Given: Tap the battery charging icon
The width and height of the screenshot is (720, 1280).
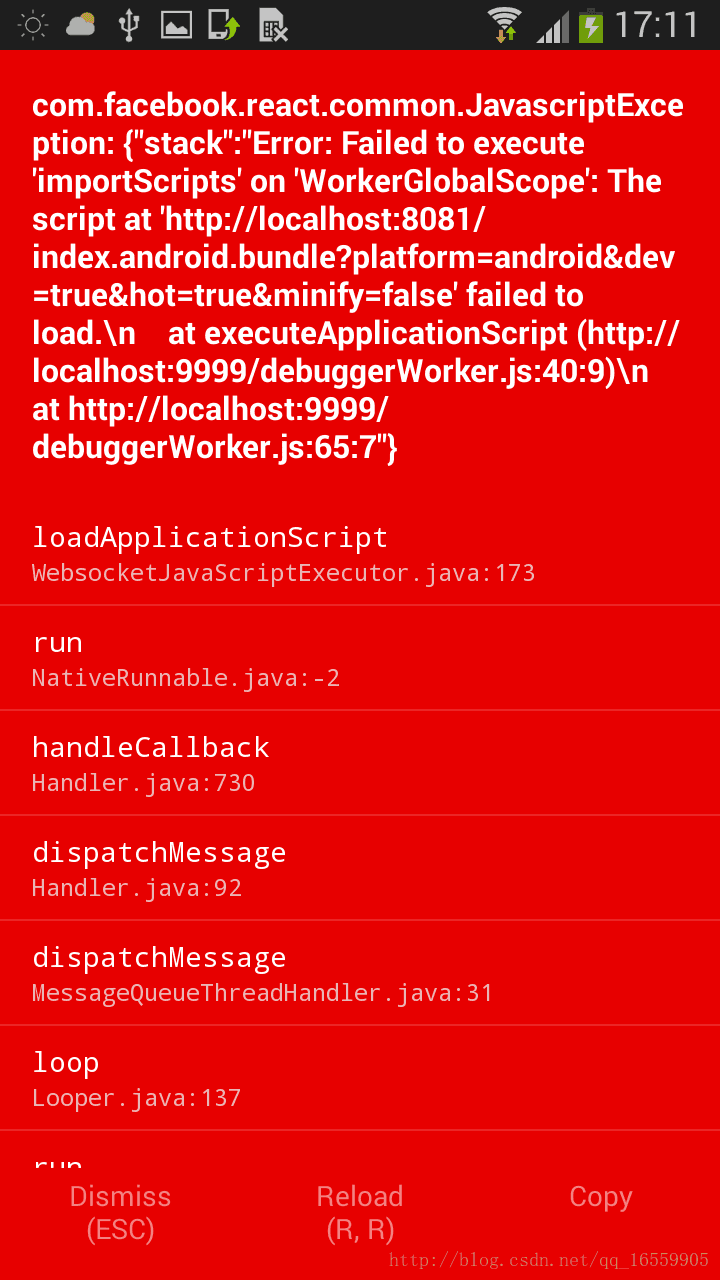Looking at the screenshot, I should click(591, 25).
